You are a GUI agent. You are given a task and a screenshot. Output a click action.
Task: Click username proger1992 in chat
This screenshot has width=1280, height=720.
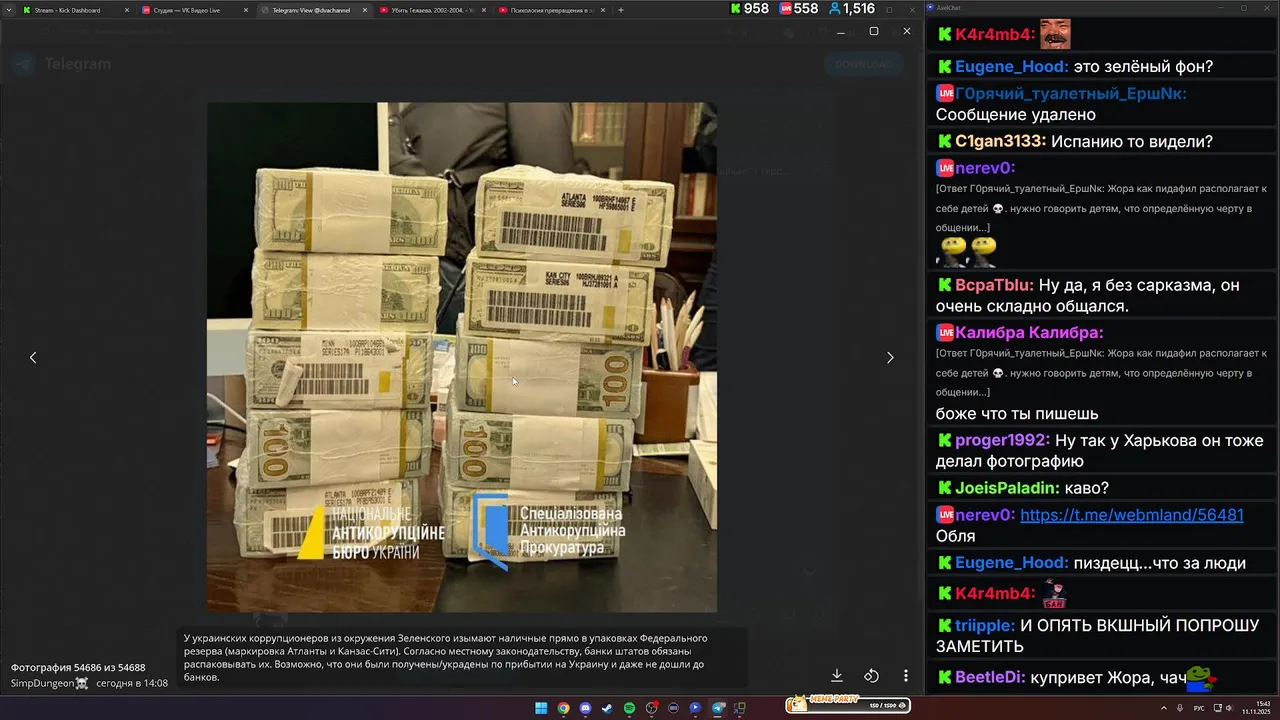(x=1002, y=440)
